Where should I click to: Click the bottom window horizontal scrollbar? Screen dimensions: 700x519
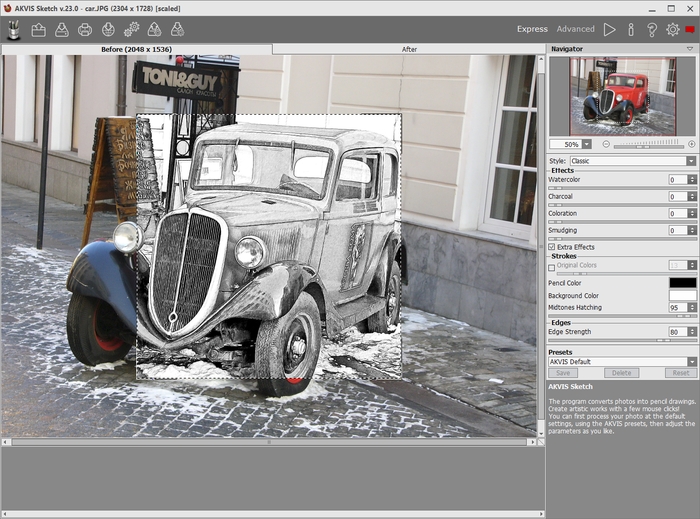click(x=272, y=514)
